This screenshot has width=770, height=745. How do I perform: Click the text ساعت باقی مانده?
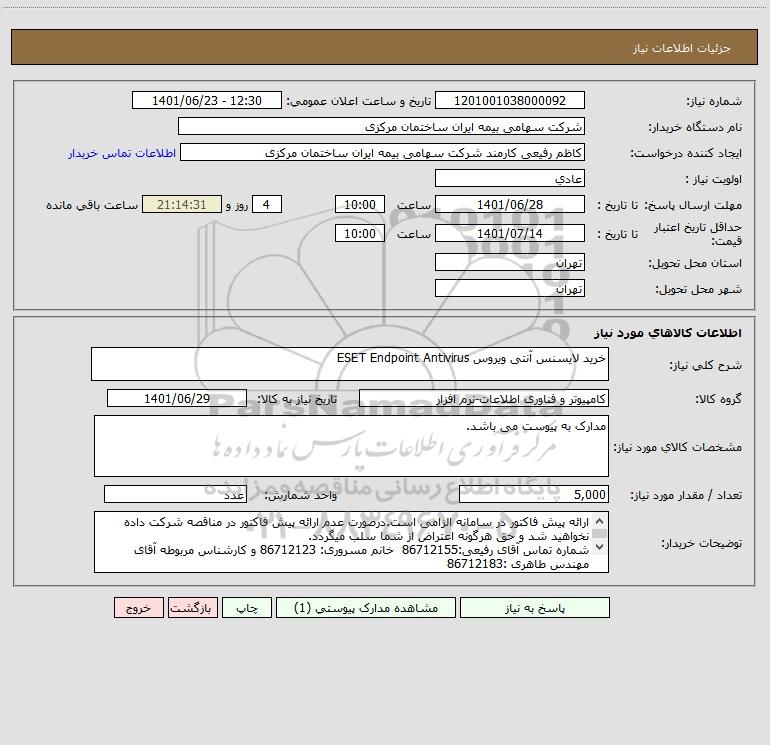click(92, 205)
